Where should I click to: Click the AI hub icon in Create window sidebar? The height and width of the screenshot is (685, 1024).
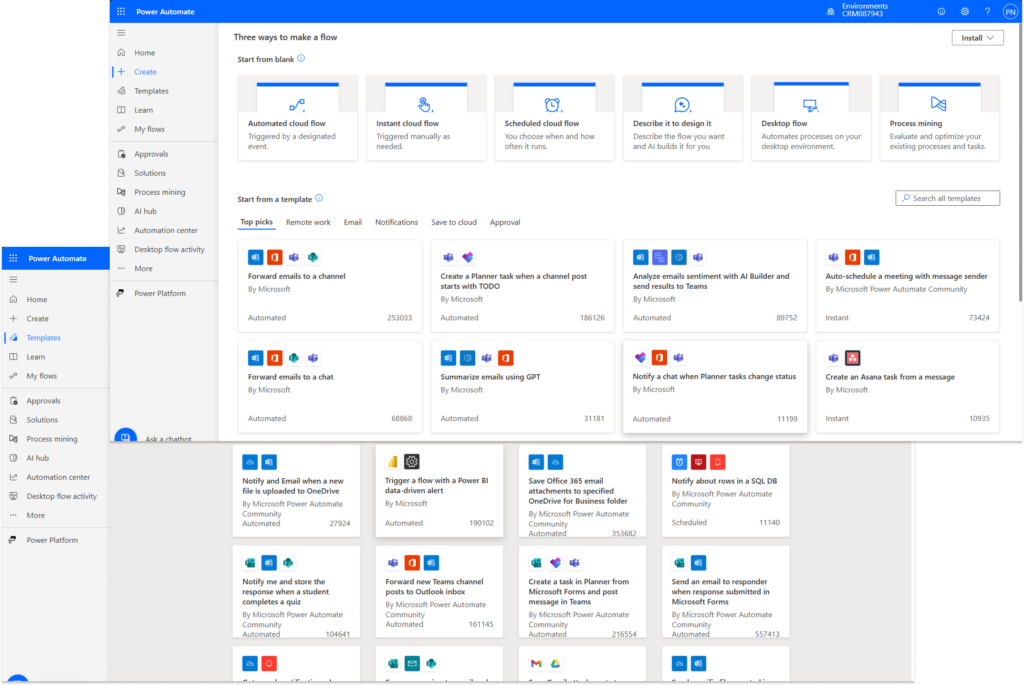pyautogui.click(x=121, y=212)
